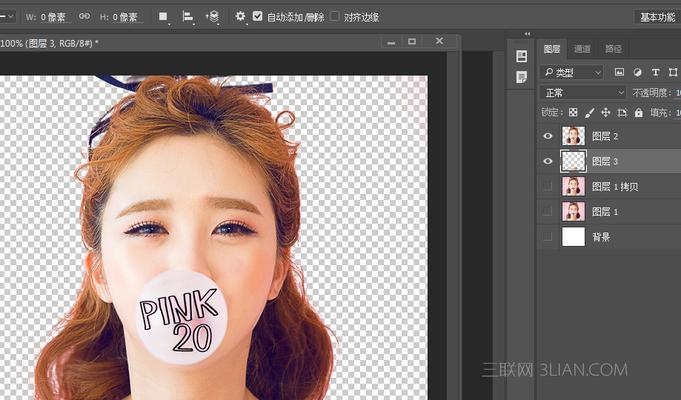The height and width of the screenshot is (400, 681).
Task: Select 图层 2 thumbnail
Action: coord(573,136)
